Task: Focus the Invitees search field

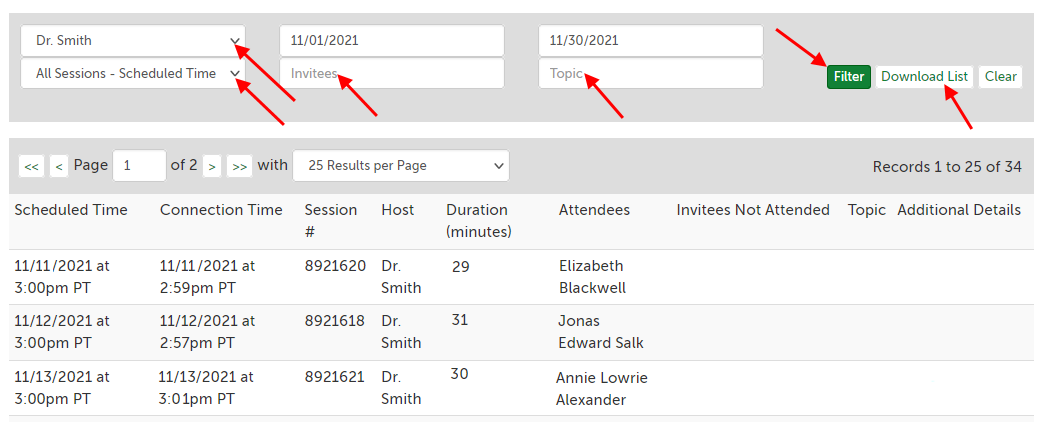Action: point(391,73)
